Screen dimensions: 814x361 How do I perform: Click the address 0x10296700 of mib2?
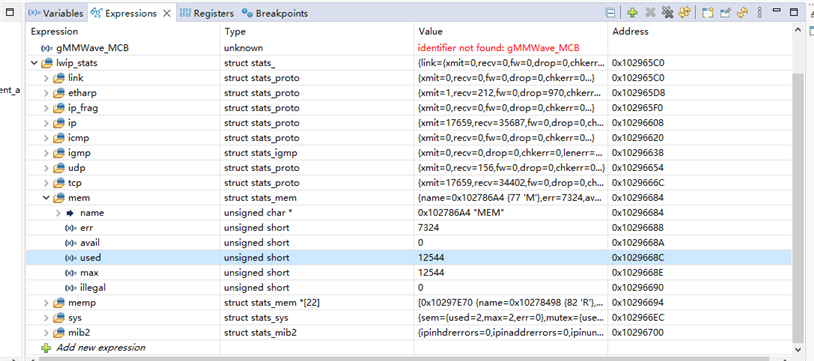click(x=638, y=332)
